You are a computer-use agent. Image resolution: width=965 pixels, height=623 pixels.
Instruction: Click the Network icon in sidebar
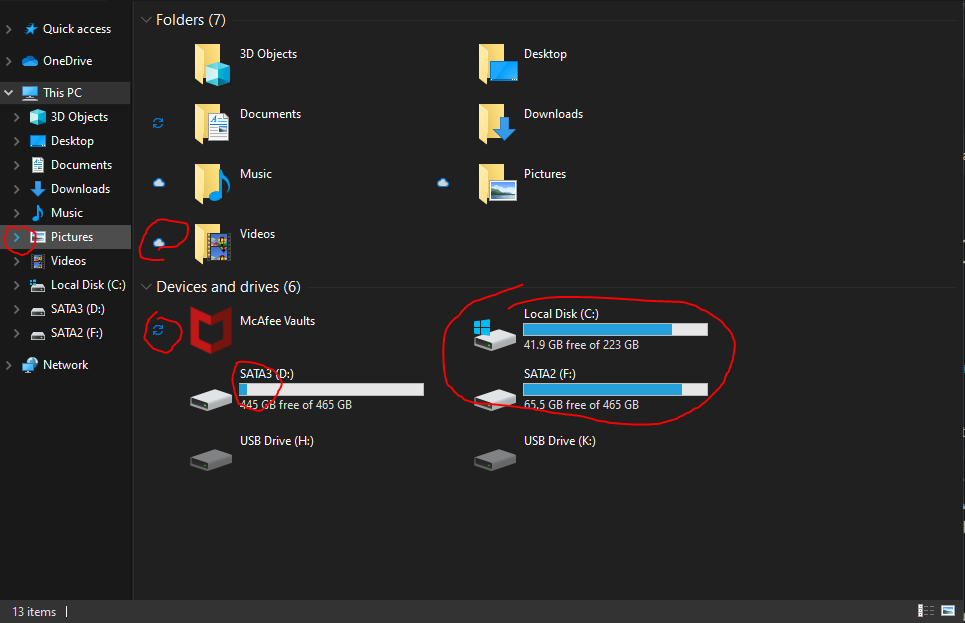coord(30,365)
